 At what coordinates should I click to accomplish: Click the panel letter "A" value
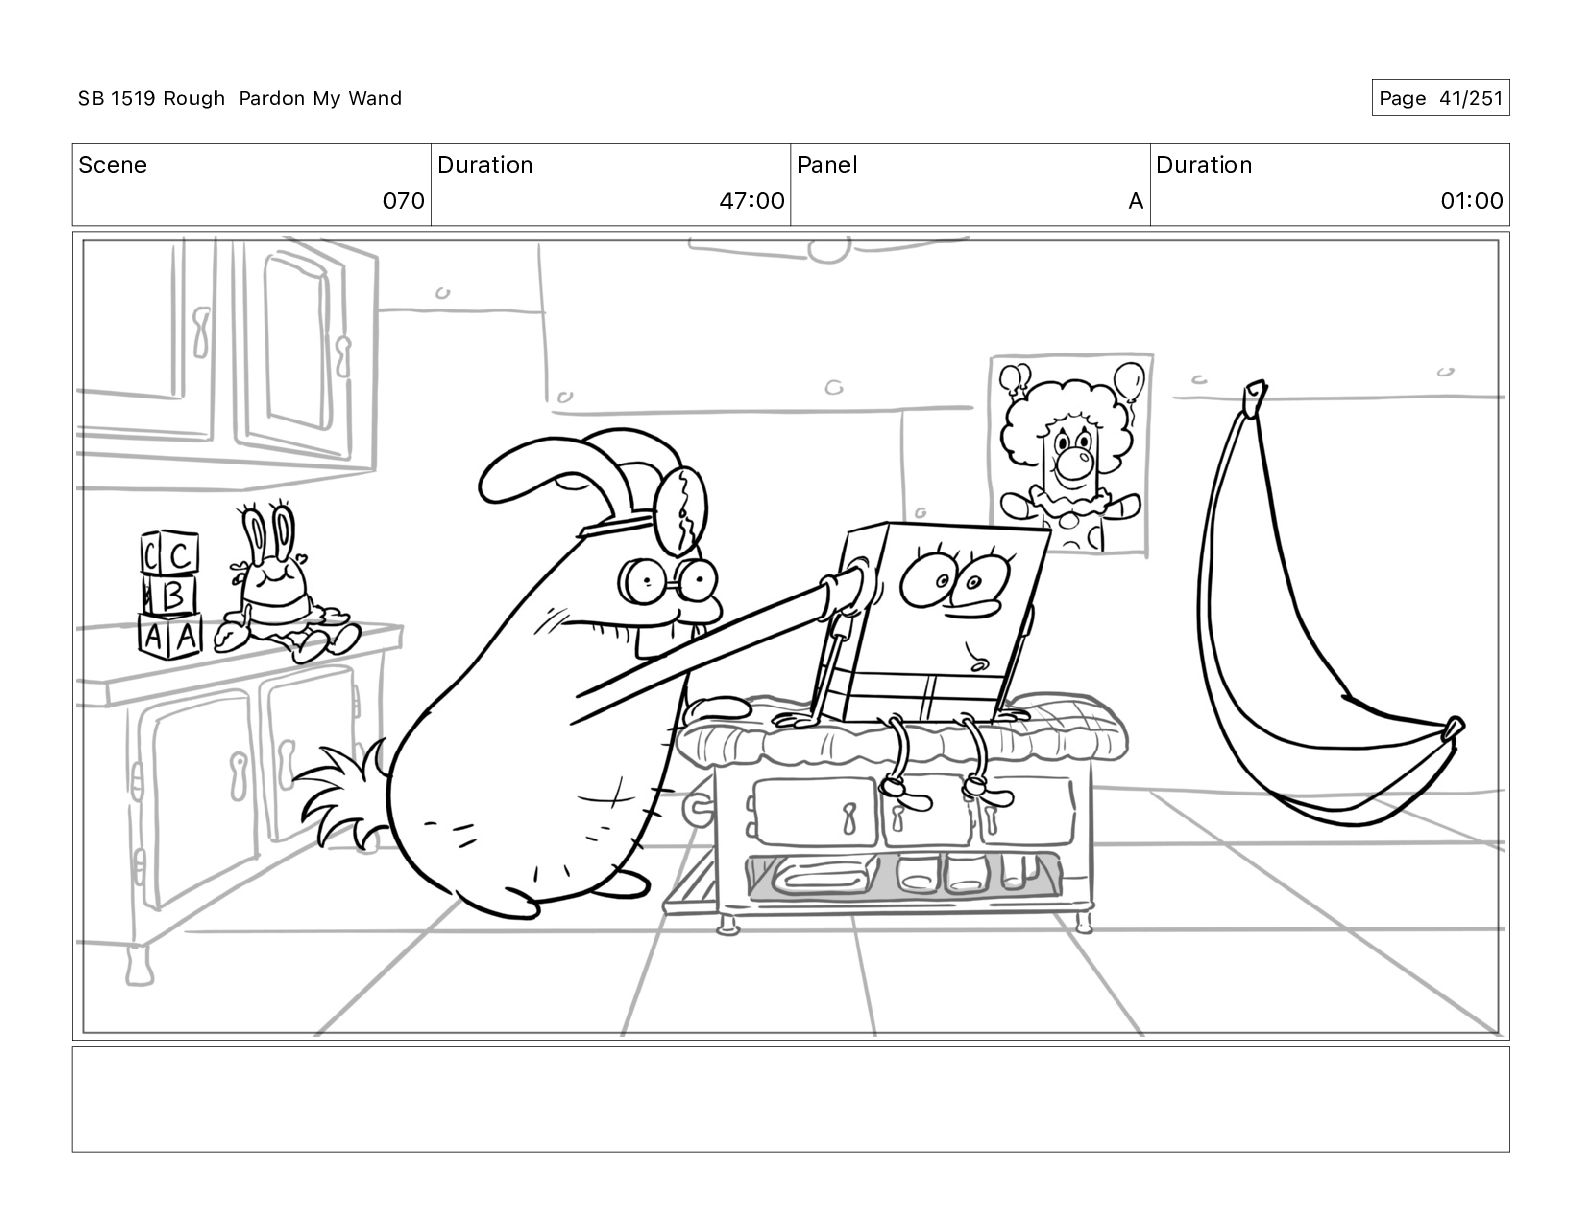[x=1135, y=201]
